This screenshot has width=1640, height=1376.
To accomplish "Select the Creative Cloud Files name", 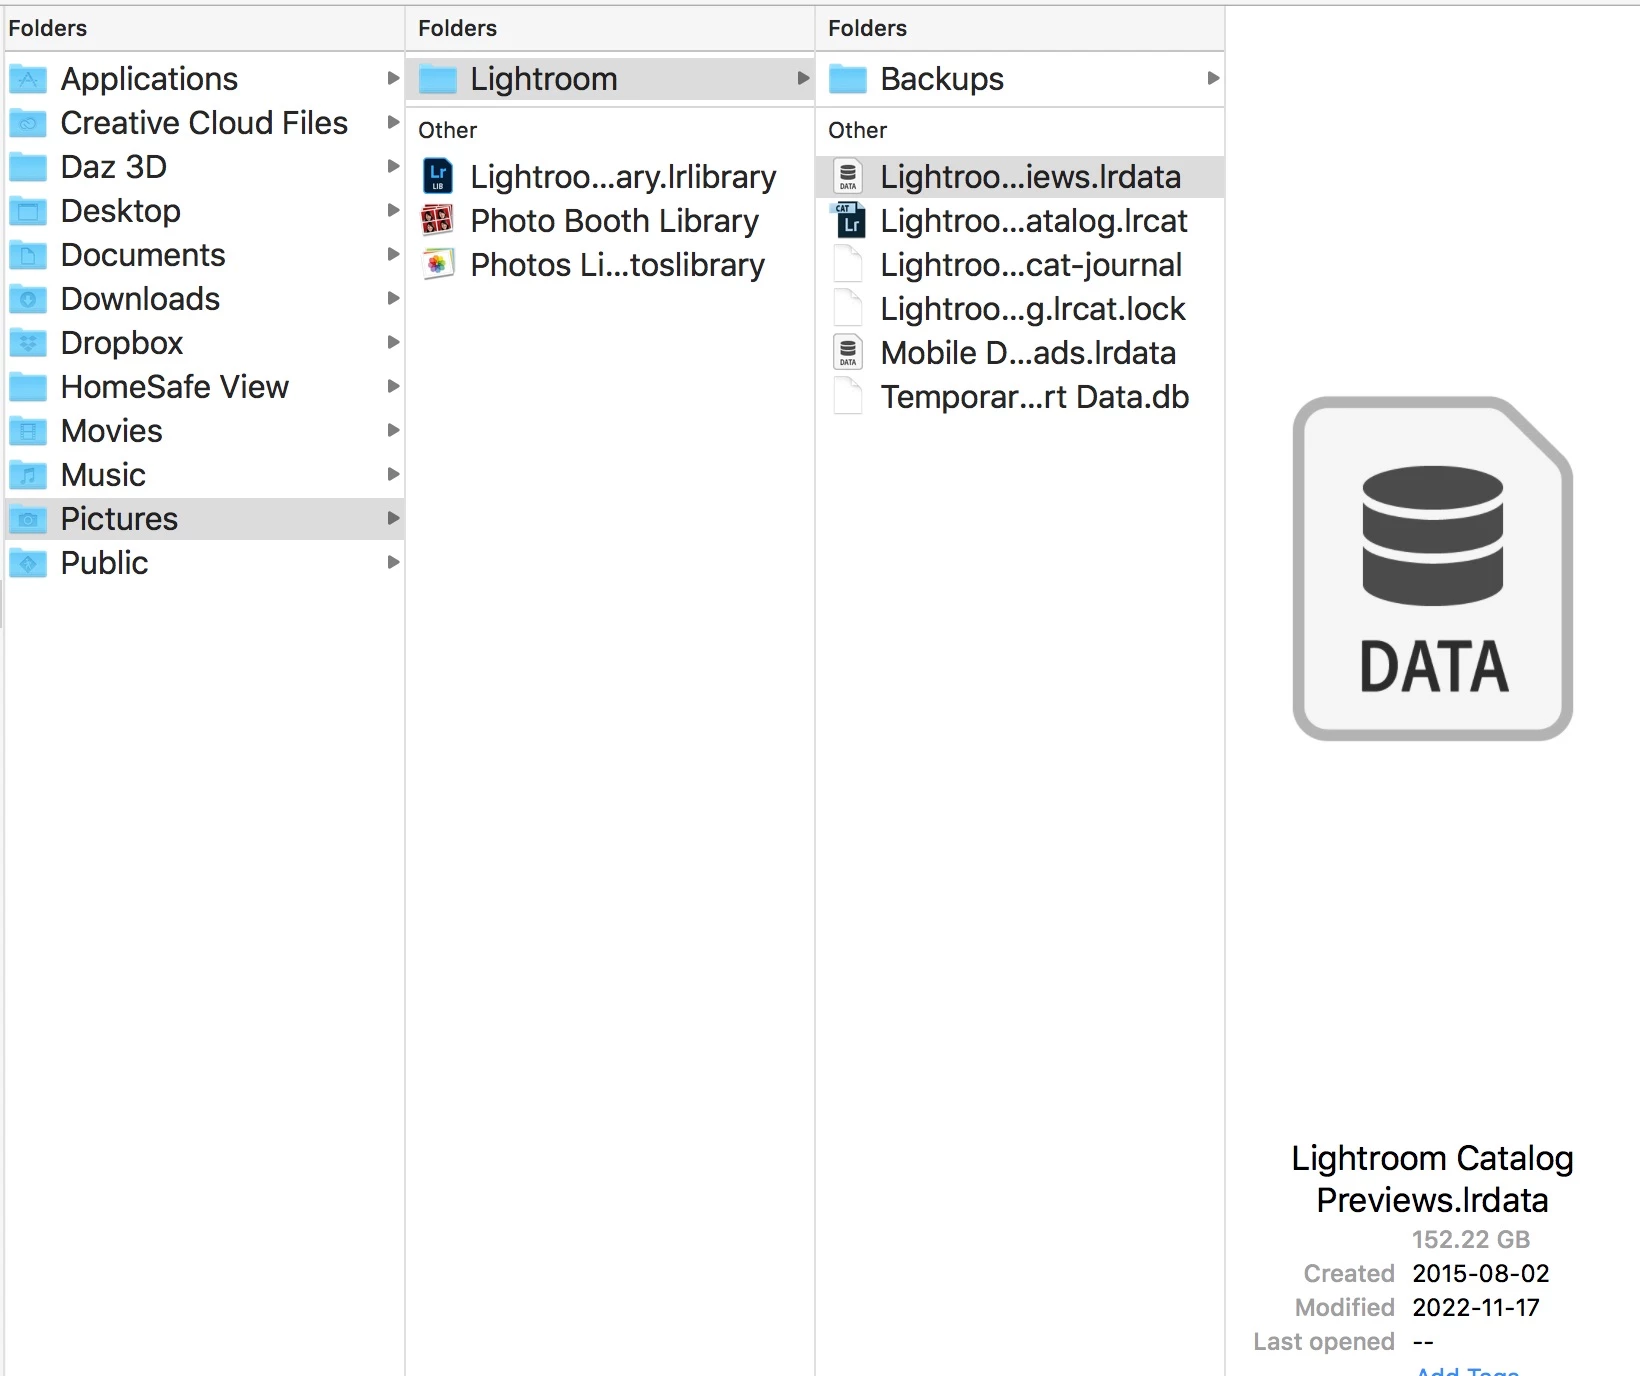I will [204, 123].
